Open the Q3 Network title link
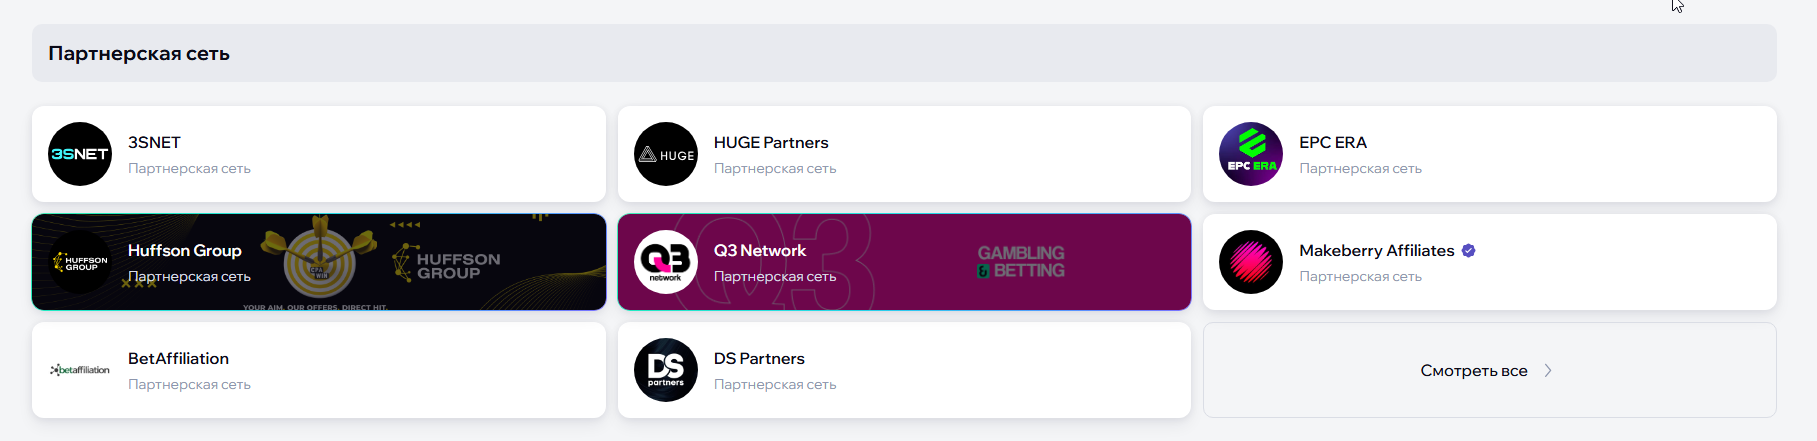 [x=760, y=251]
